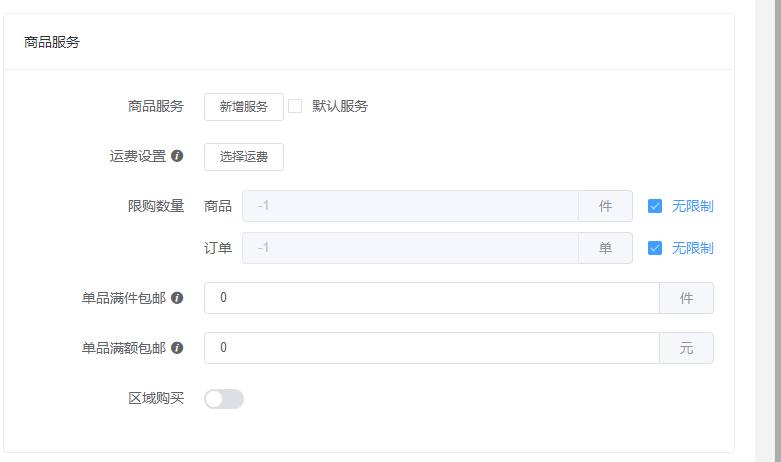The image size is (781, 462).
Task: Focus the 单品满件包邮 input field
Action: pos(431,298)
